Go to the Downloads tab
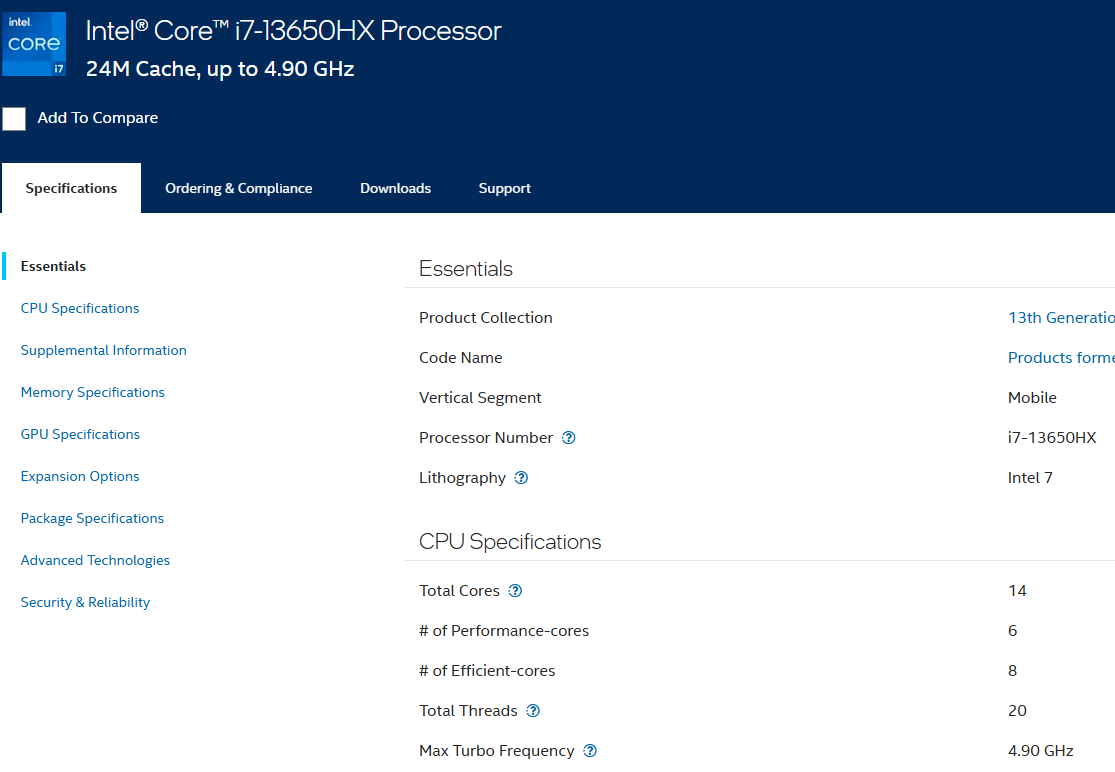Image resolution: width=1115 pixels, height=772 pixels. pyautogui.click(x=395, y=188)
